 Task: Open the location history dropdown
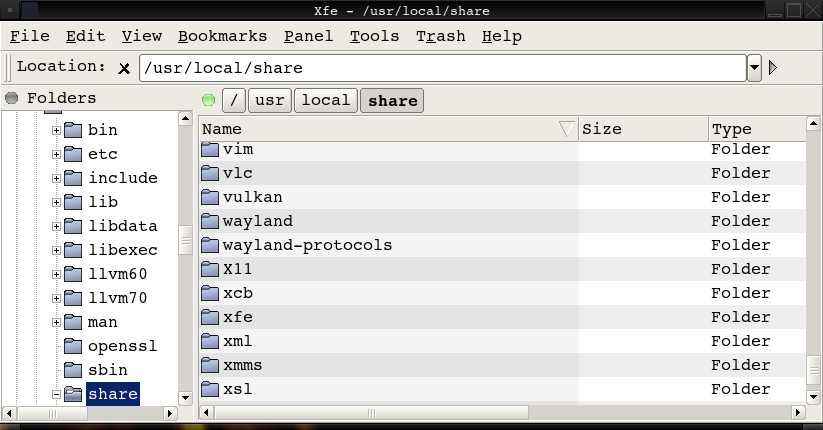754,68
